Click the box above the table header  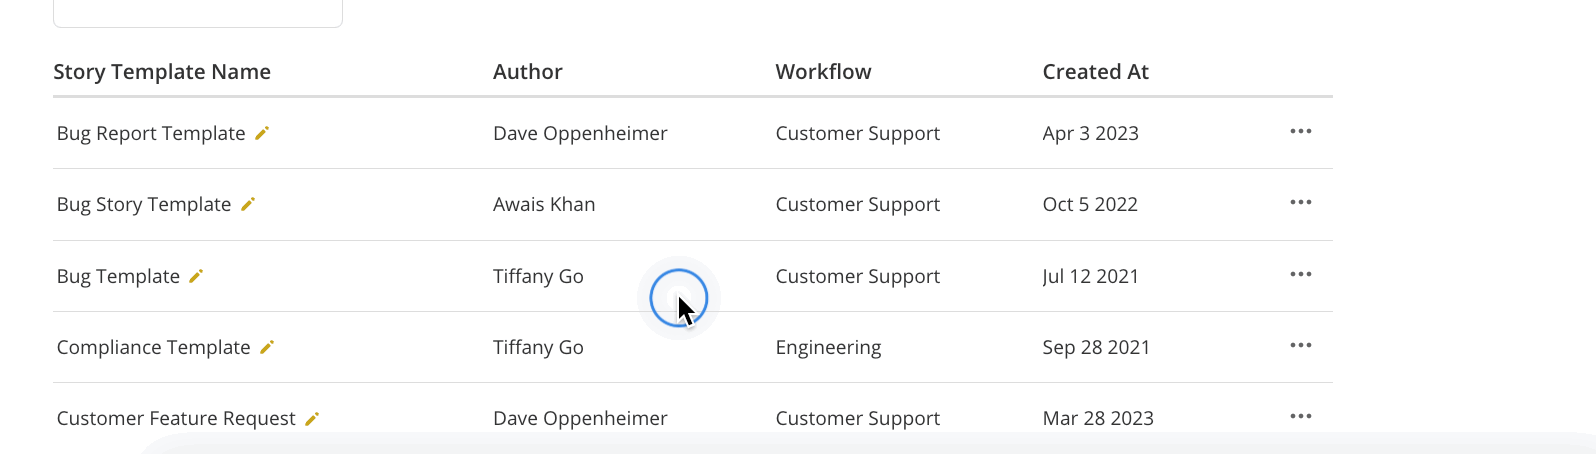[x=198, y=13]
